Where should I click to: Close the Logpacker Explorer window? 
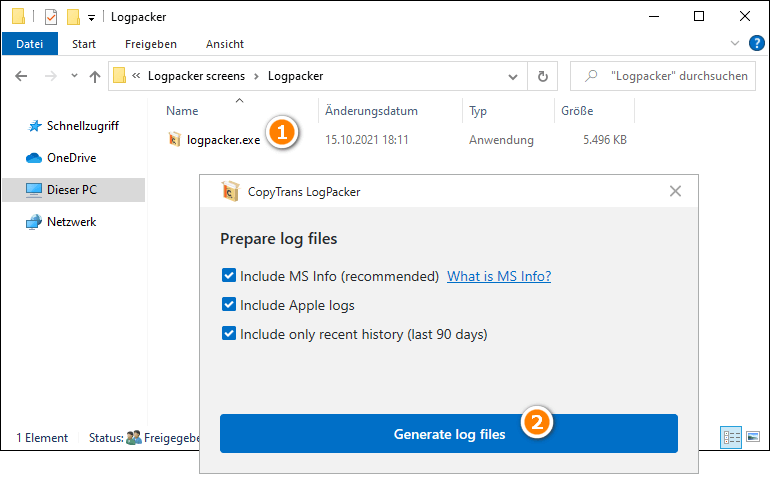coord(744,16)
